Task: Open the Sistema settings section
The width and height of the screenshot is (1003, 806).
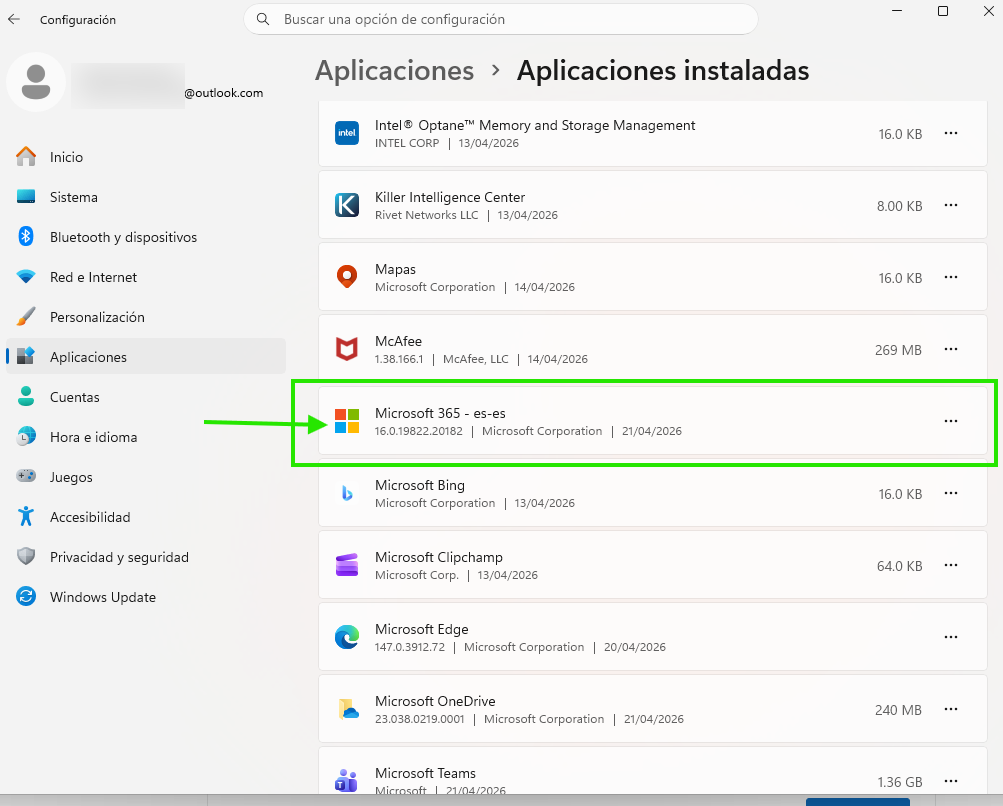Action: click(x=146, y=197)
